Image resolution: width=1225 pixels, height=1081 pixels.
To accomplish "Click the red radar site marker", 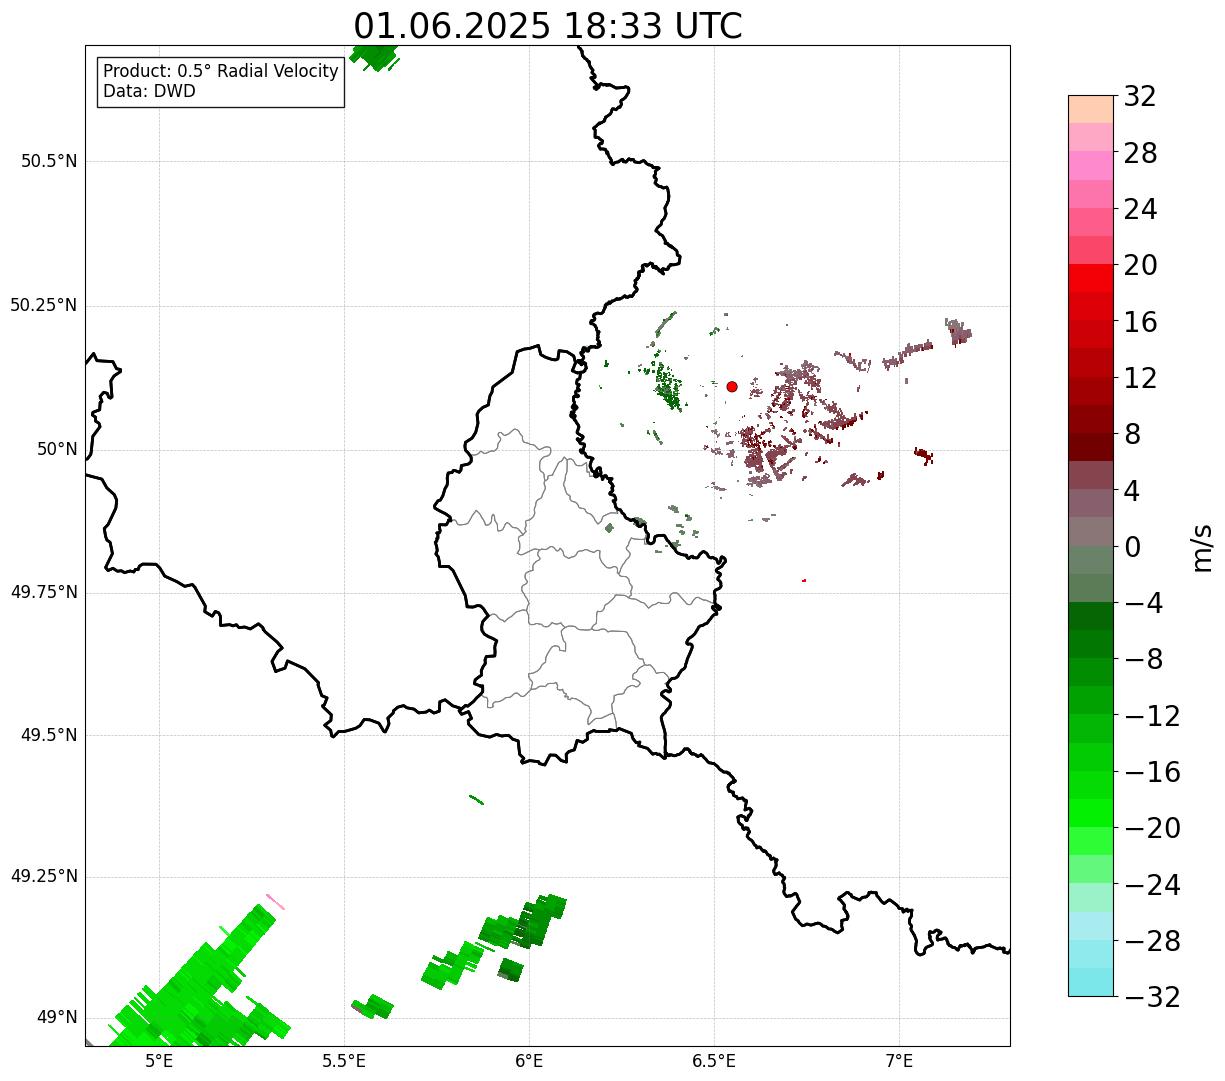I will tap(732, 386).
